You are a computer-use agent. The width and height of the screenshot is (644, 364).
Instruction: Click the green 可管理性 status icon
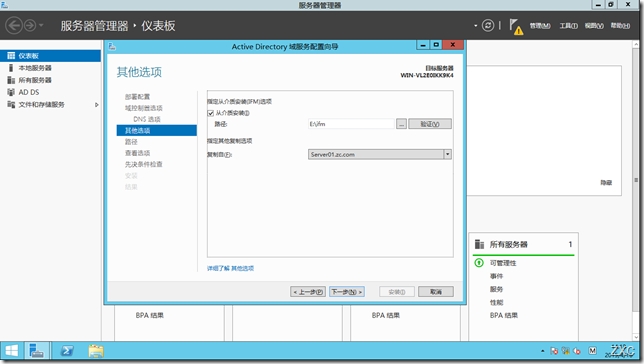pyautogui.click(x=479, y=263)
